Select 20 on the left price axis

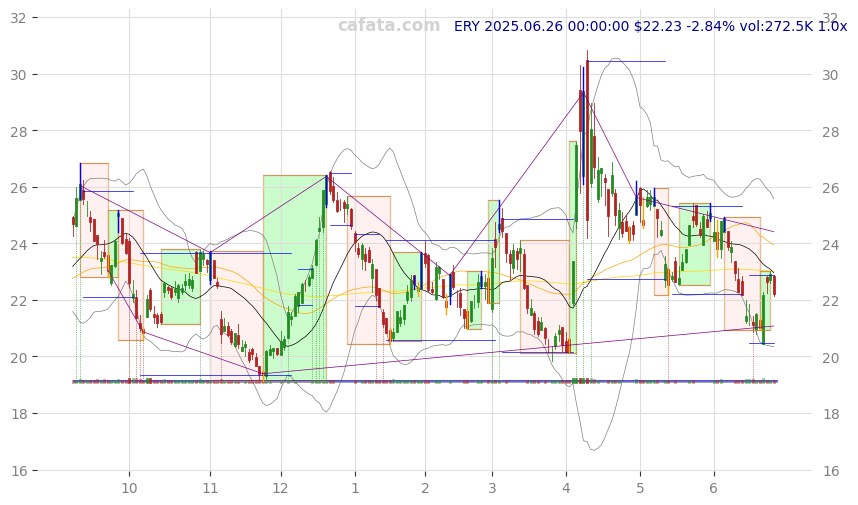point(18,357)
